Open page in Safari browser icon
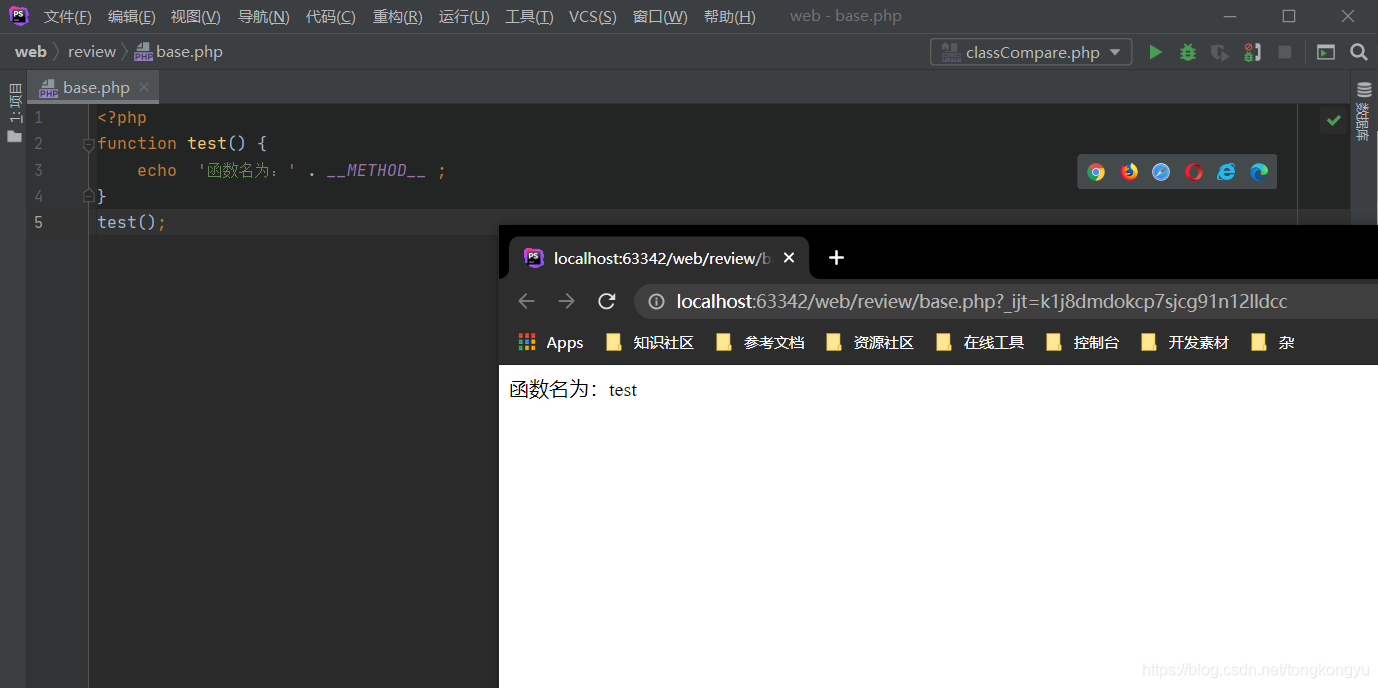The height and width of the screenshot is (688, 1378). (1161, 172)
